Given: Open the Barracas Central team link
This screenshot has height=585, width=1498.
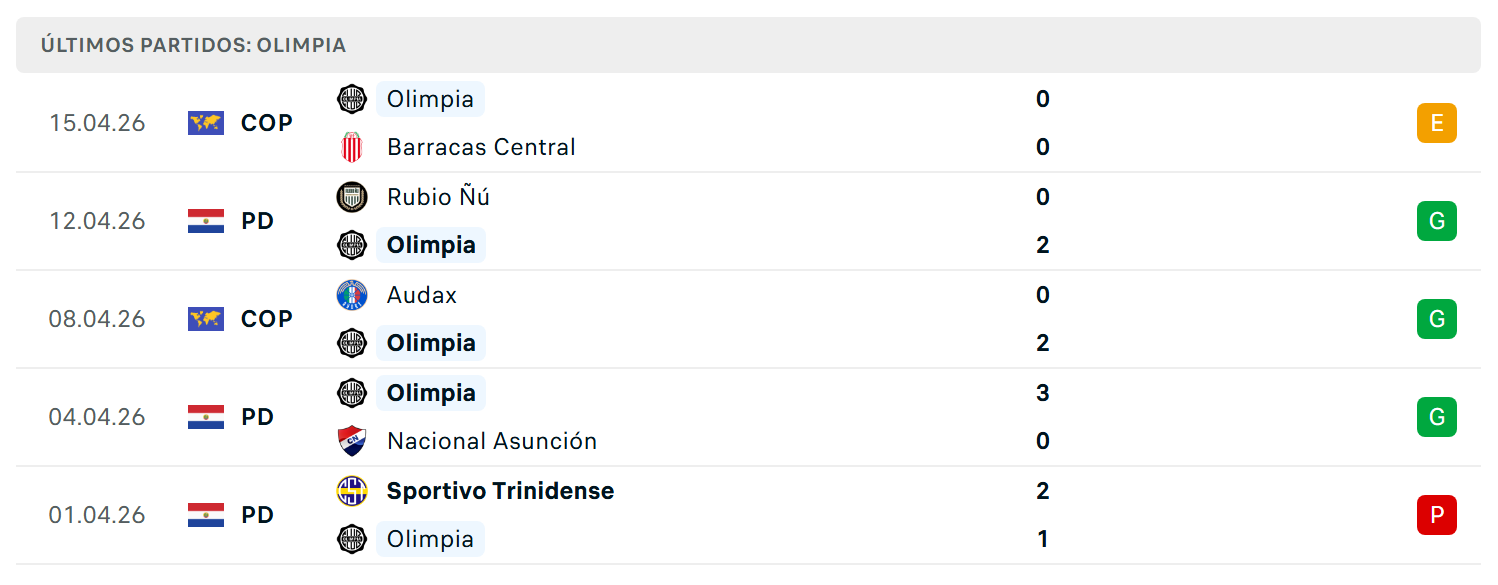Looking at the screenshot, I should (481, 147).
